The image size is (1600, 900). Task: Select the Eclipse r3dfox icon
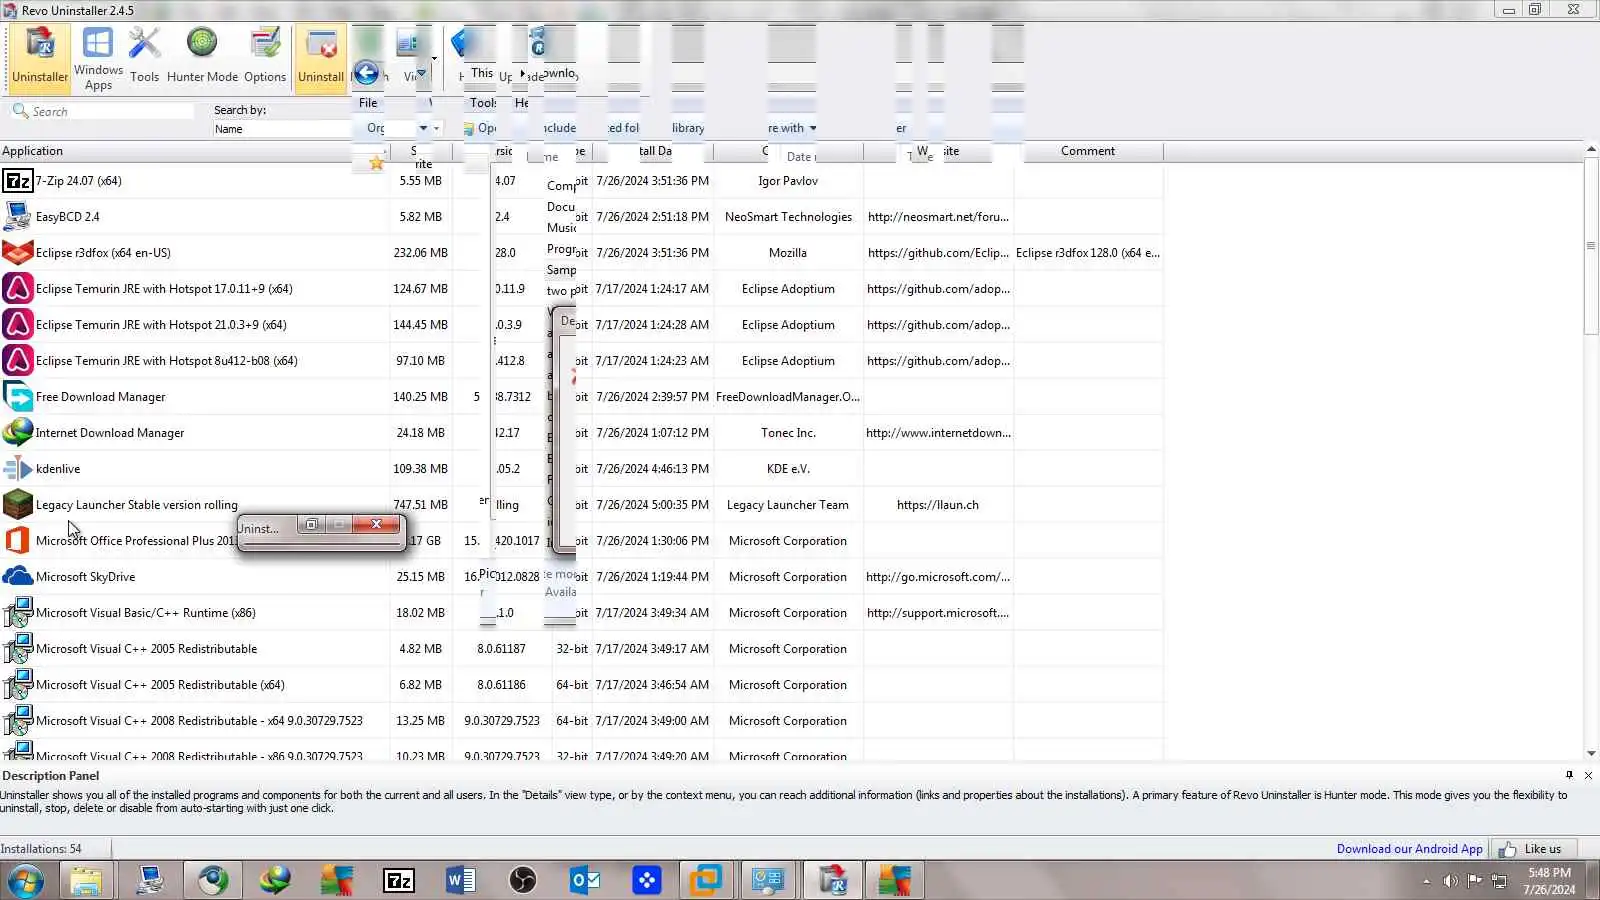point(18,253)
